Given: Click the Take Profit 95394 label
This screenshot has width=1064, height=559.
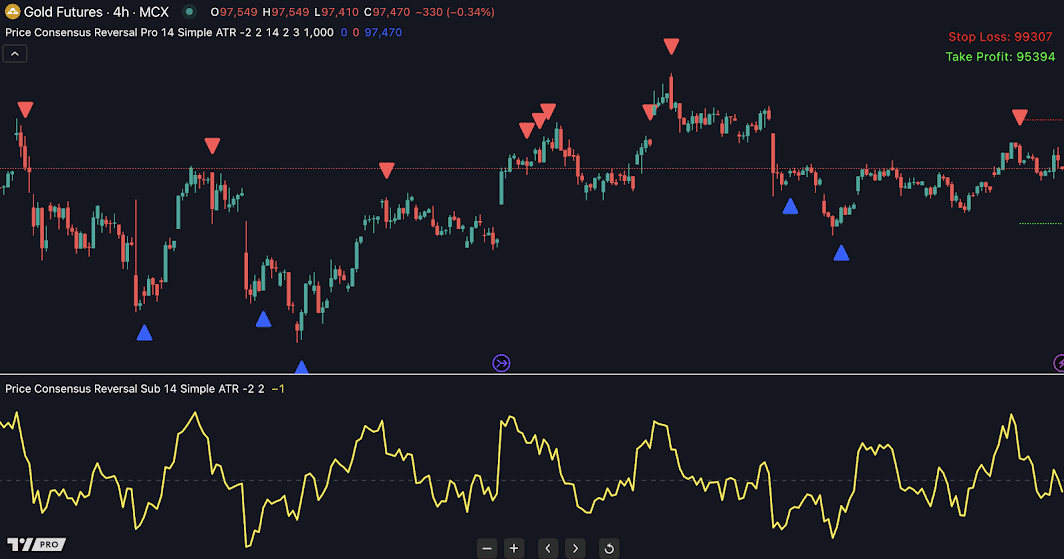Looking at the screenshot, I should [x=999, y=57].
